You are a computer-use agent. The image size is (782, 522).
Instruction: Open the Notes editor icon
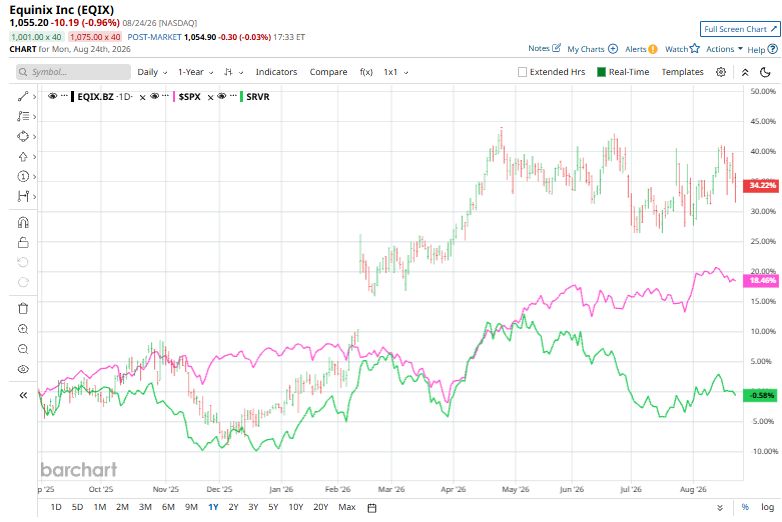557,48
